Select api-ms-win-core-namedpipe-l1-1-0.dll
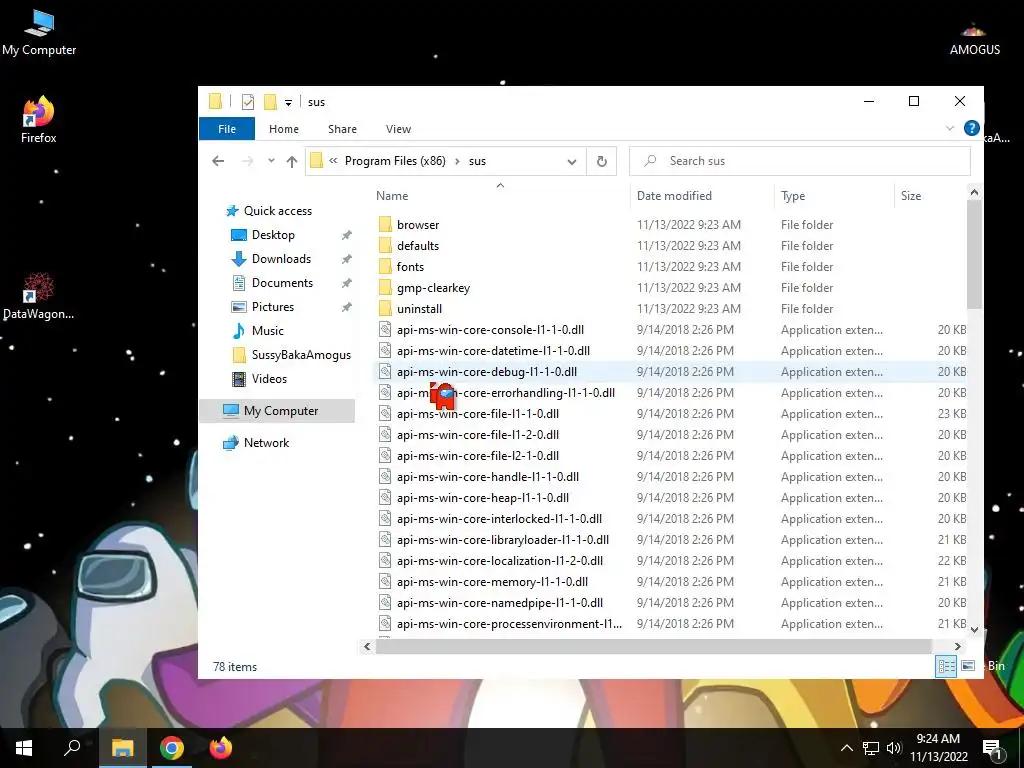The image size is (1024, 768). click(x=500, y=603)
